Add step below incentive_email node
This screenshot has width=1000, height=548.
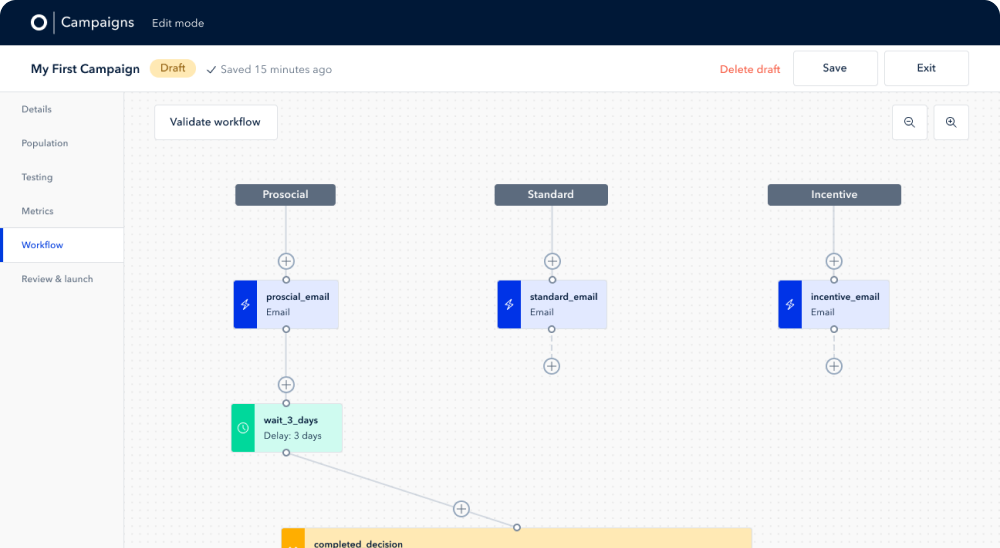tap(834, 366)
